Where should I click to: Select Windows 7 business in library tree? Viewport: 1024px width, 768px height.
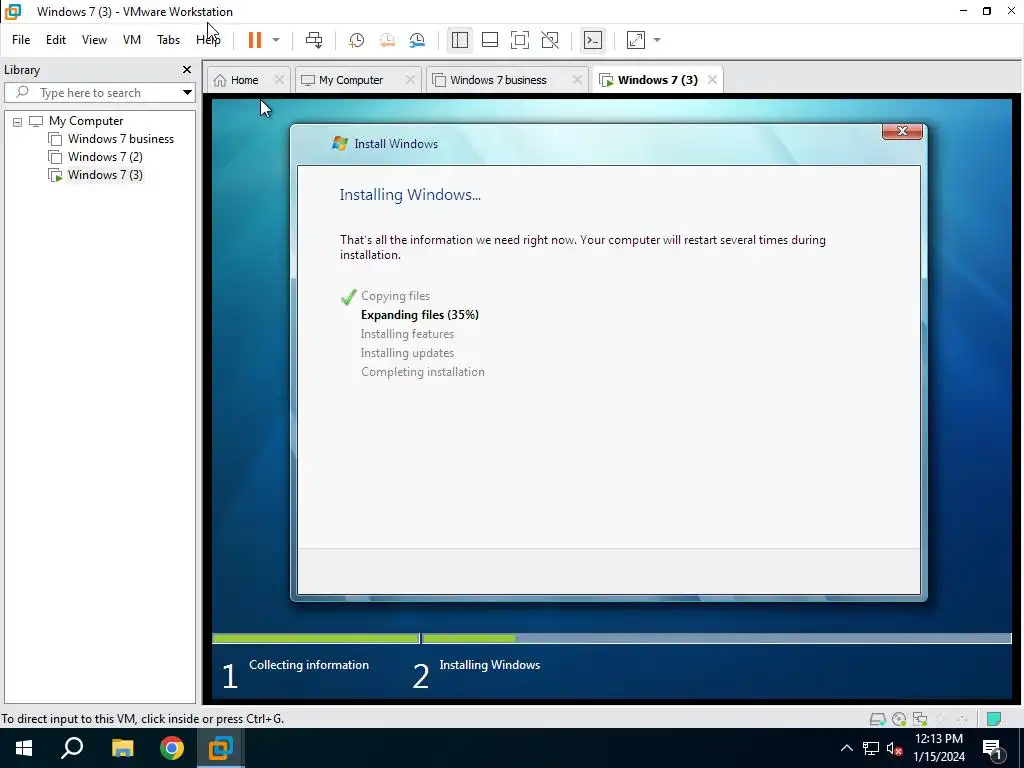click(121, 139)
